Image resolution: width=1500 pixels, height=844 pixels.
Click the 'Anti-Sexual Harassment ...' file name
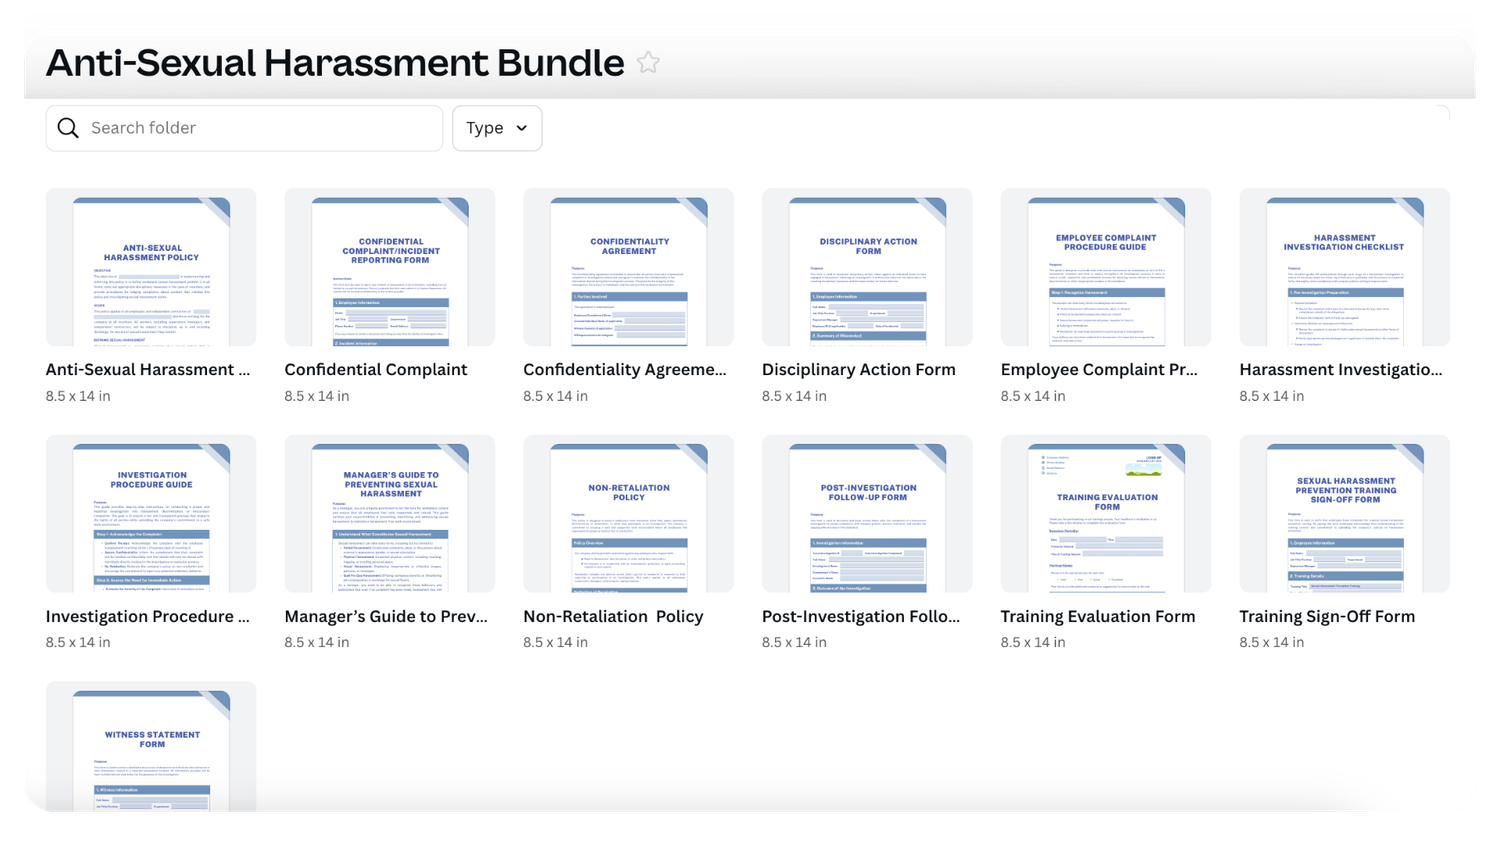(x=148, y=370)
